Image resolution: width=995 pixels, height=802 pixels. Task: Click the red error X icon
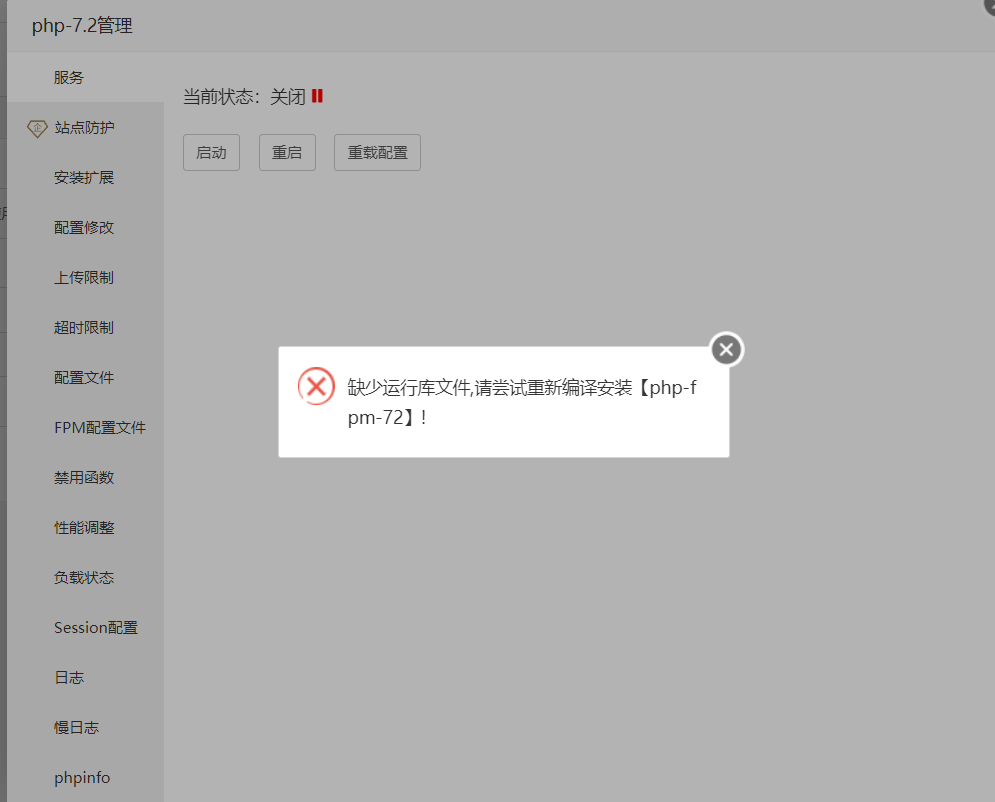coord(316,386)
